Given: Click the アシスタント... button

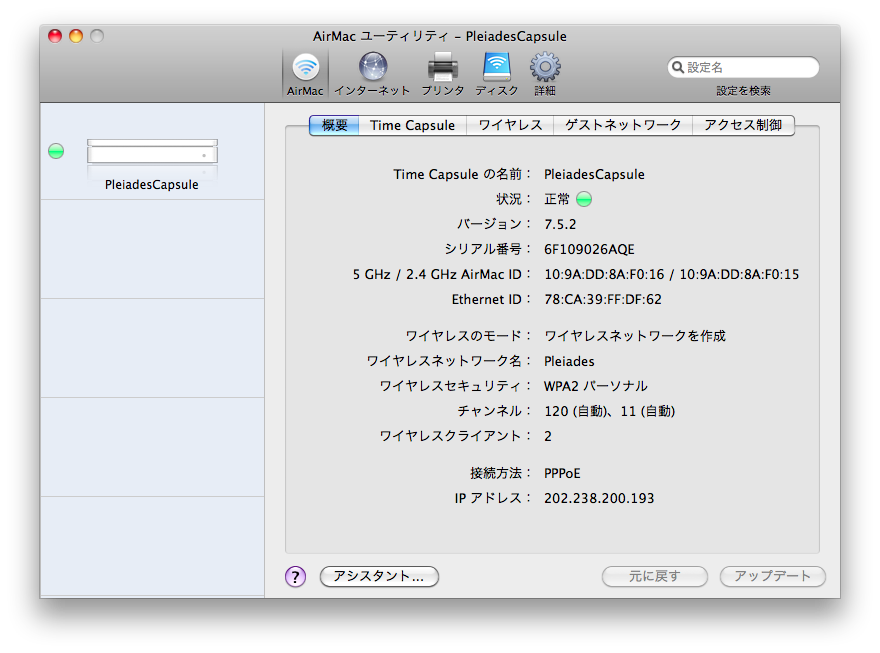Looking at the screenshot, I should pyautogui.click(x=379, y=576).
